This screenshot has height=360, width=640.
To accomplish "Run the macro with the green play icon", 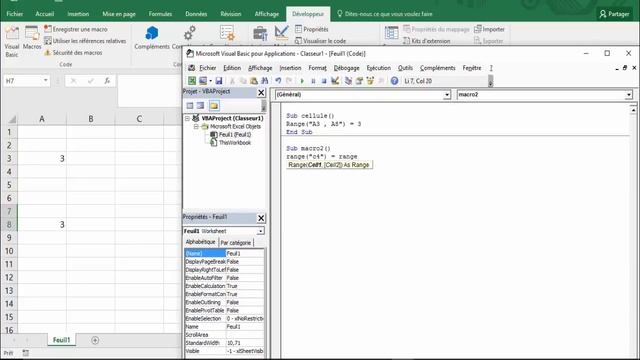I will (302, 81).
